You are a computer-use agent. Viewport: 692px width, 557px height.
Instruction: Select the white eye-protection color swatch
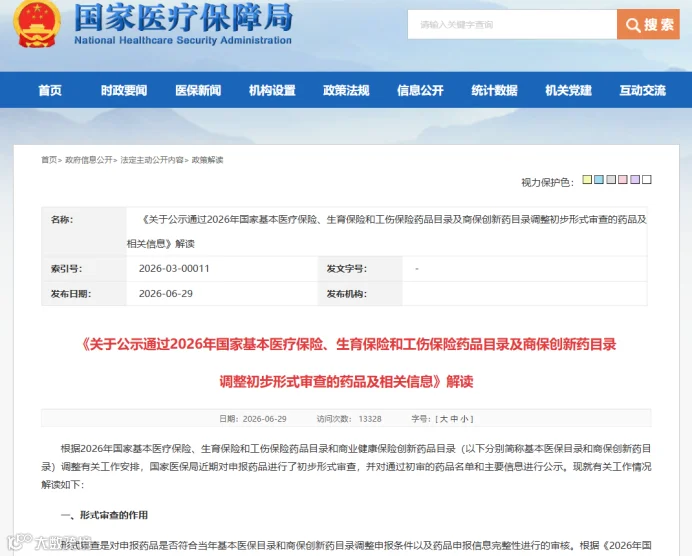(647, 180)
